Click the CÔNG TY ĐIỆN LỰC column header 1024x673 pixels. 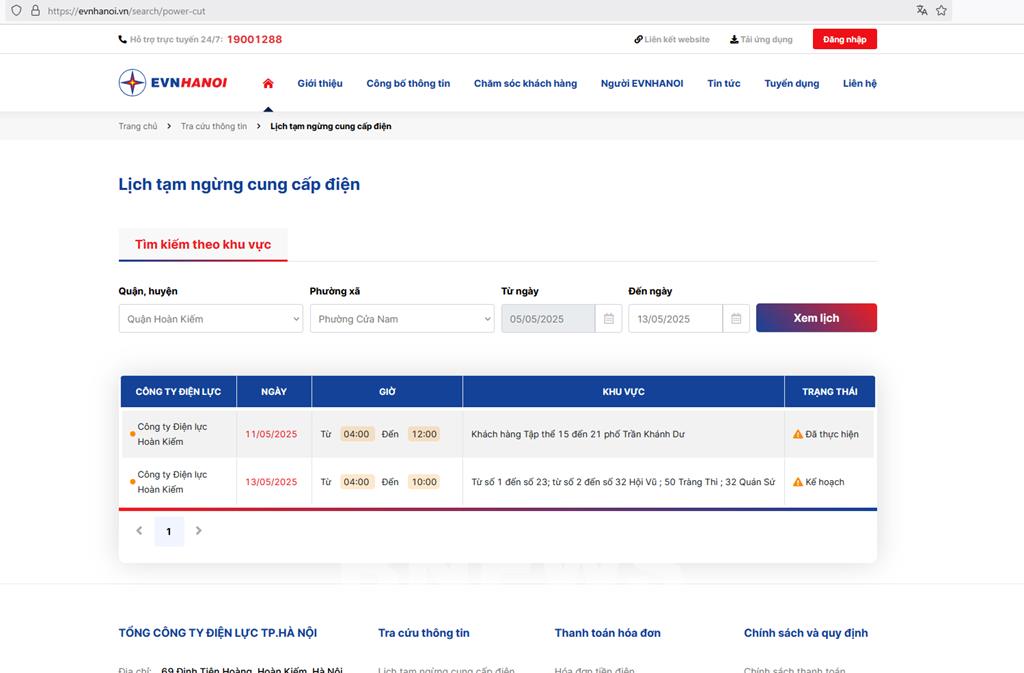tap(178, 392)
